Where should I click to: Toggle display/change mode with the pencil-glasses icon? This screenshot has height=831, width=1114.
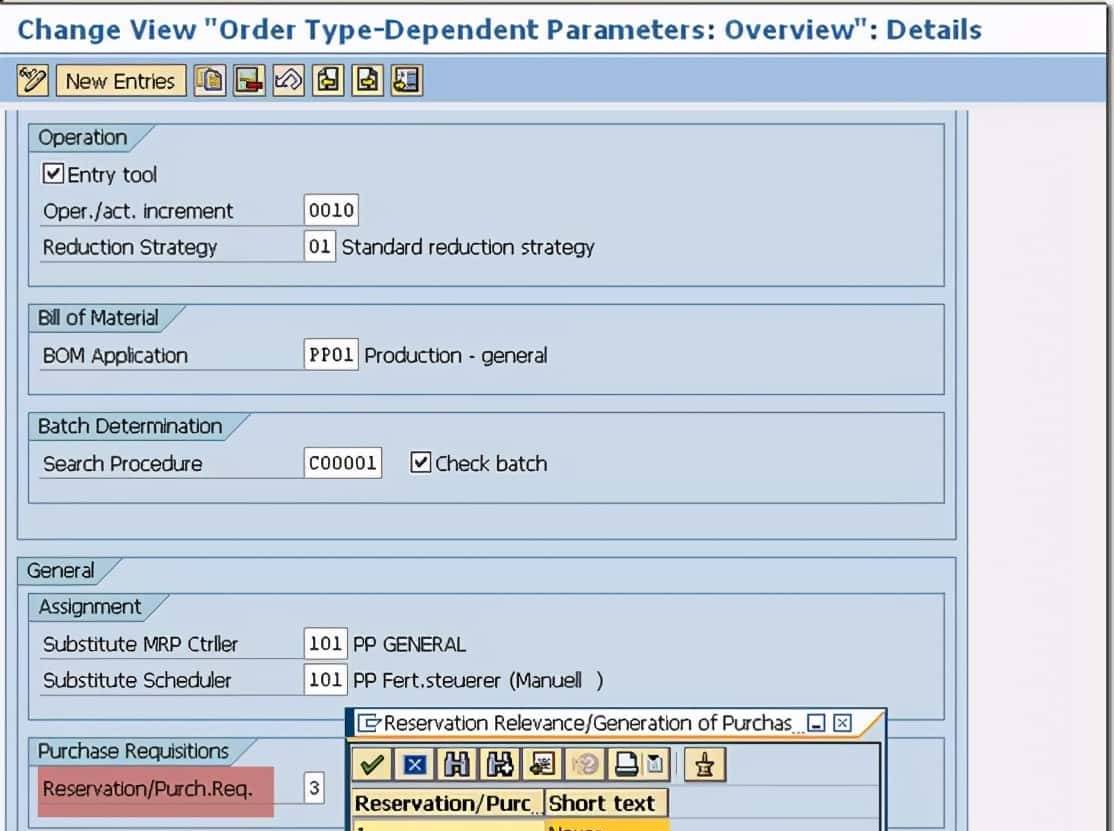pyautogui.click(x=33, y=80)
